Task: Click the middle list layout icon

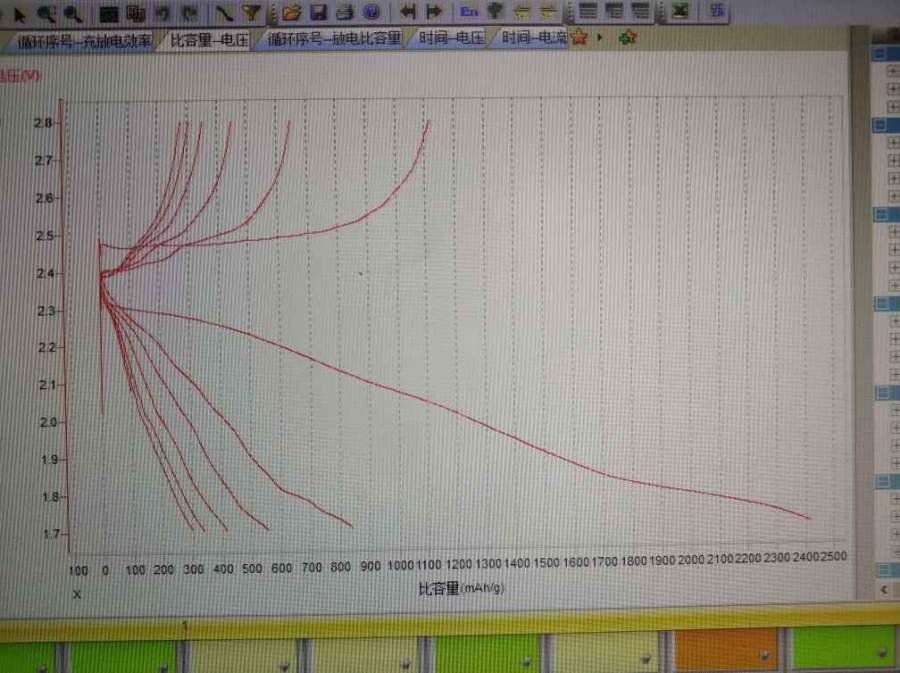Action: click(x=615, y=10)
